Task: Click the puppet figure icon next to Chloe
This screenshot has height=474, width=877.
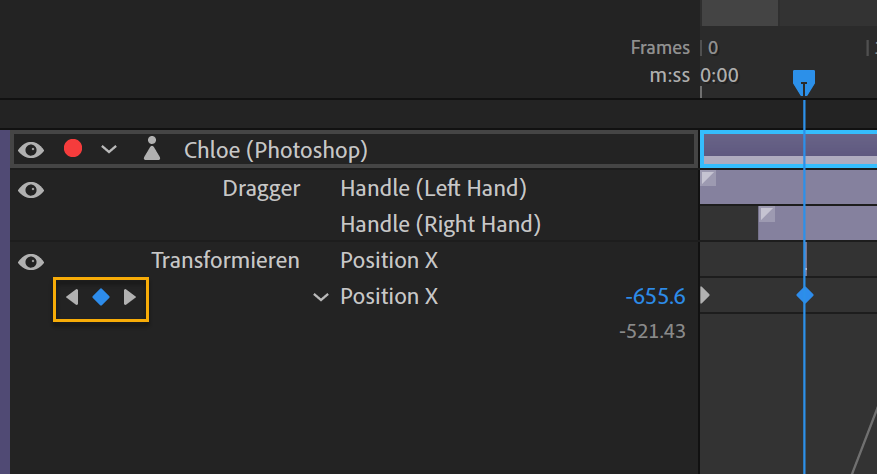Action: click(x=151, y=150)
